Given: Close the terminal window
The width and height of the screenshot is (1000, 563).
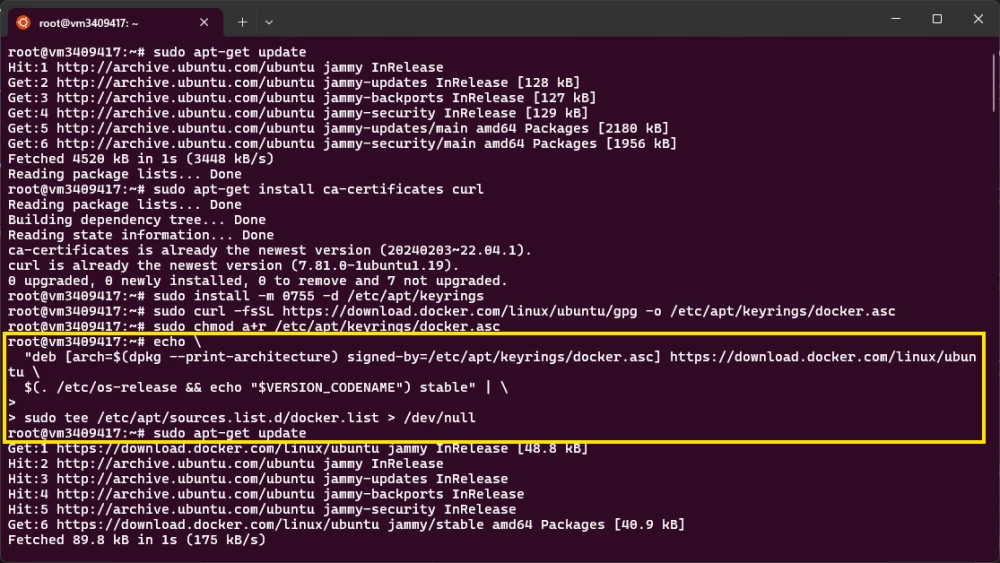Looking at the screenshot, I should (978, 19).
